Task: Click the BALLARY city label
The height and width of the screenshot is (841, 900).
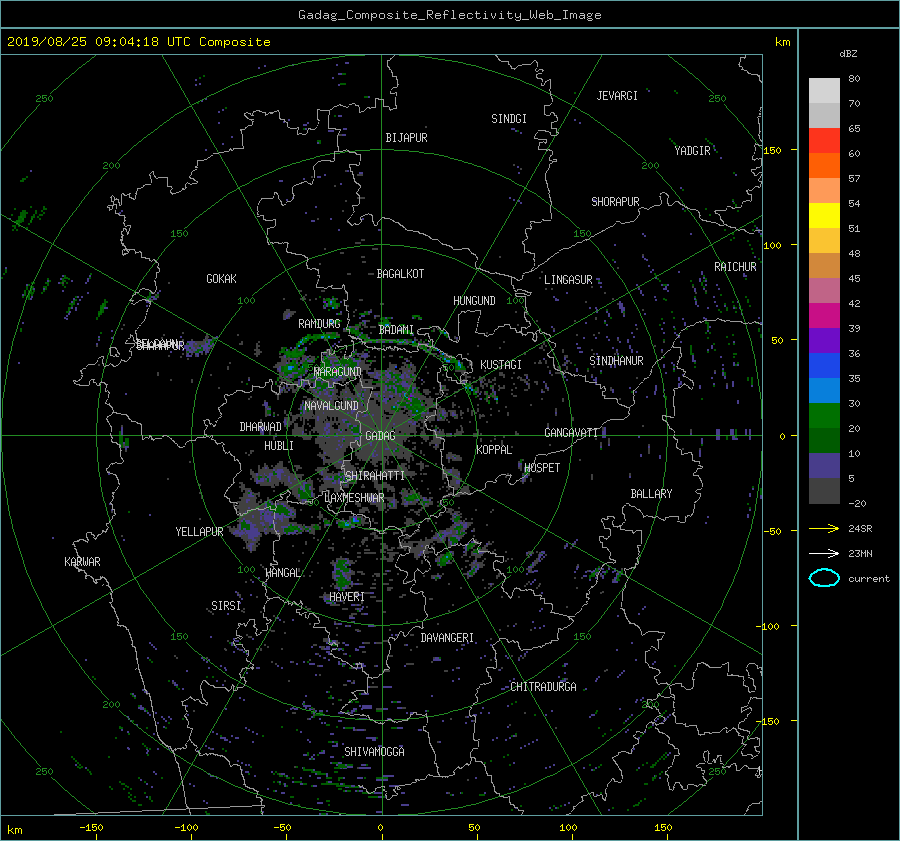Action: pos(651,494)
